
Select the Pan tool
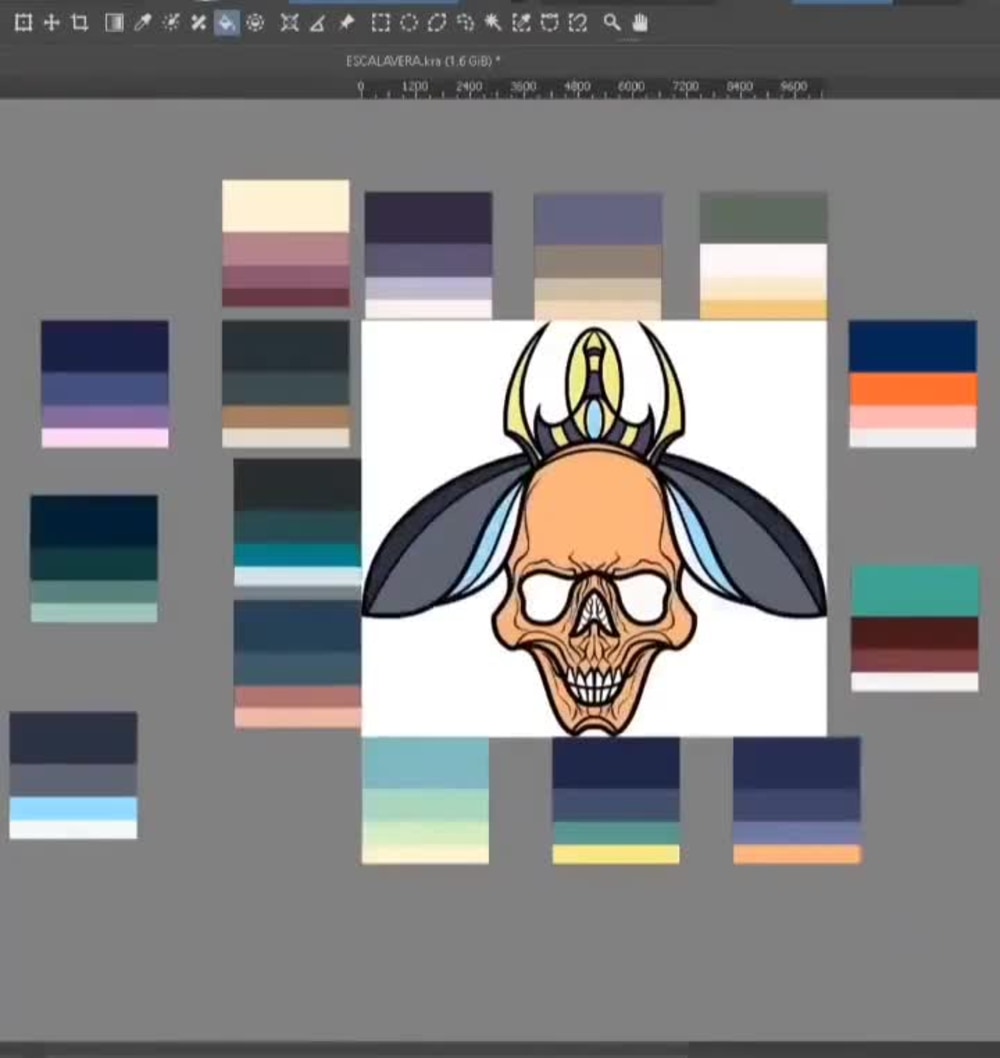pos(639,22)
